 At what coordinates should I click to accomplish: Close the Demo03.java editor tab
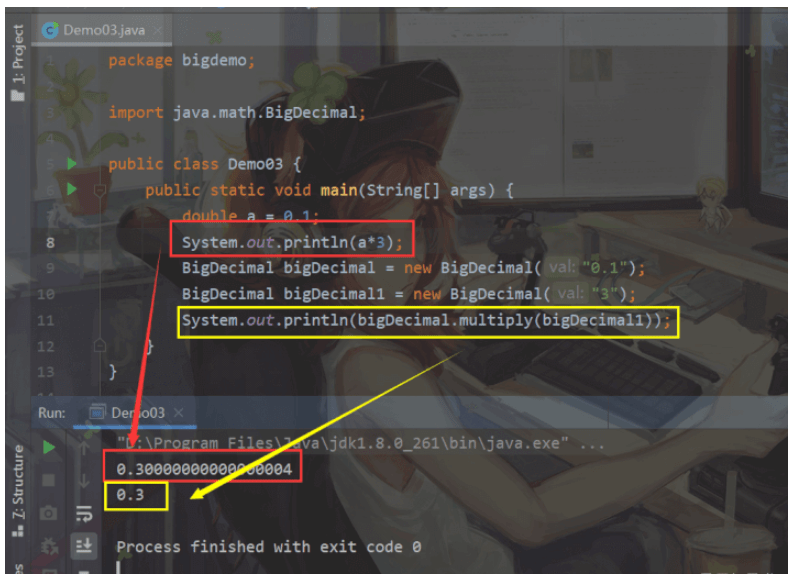(x=158, y=30)
